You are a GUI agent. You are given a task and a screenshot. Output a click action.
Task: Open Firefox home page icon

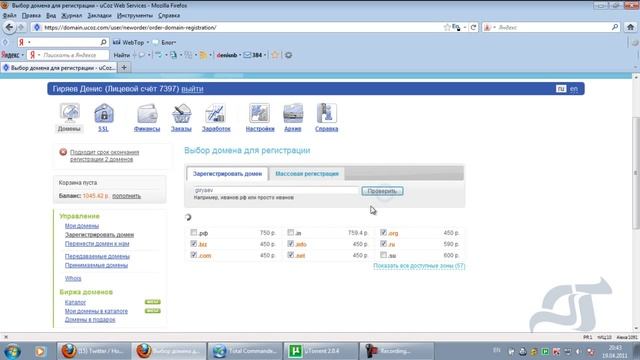point(631,27)
